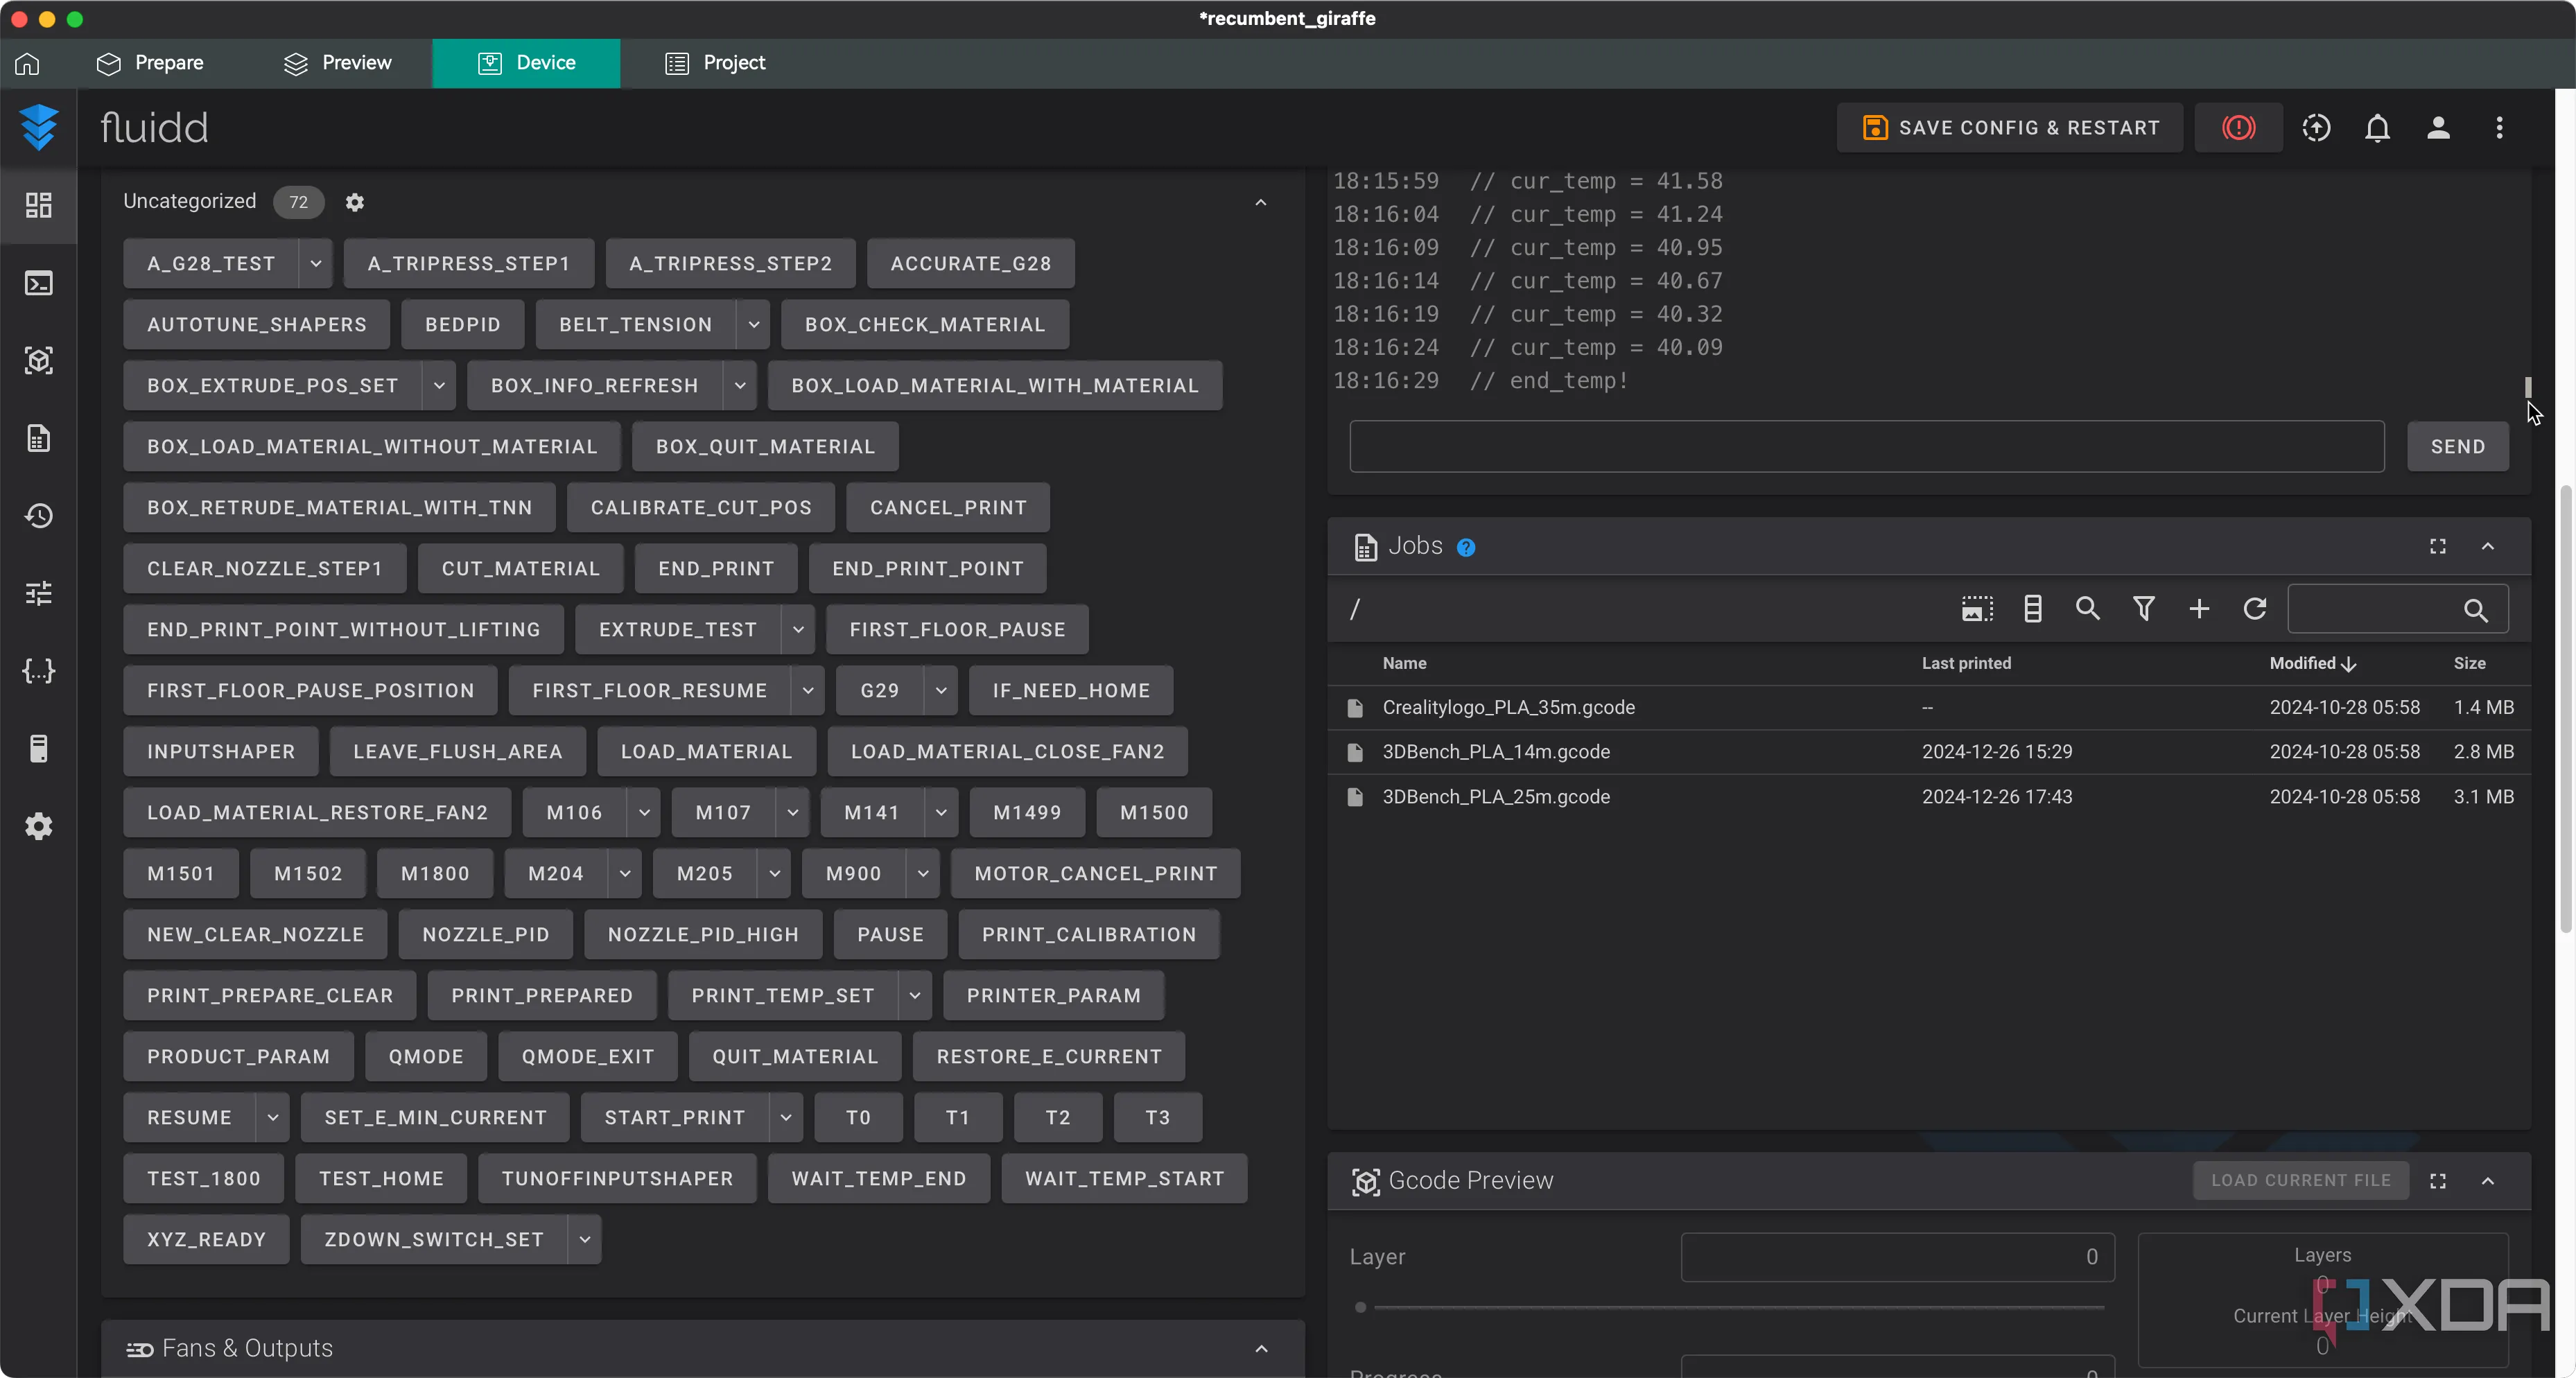
Task: Run the T0 macro
Action: pos(858,1118)
